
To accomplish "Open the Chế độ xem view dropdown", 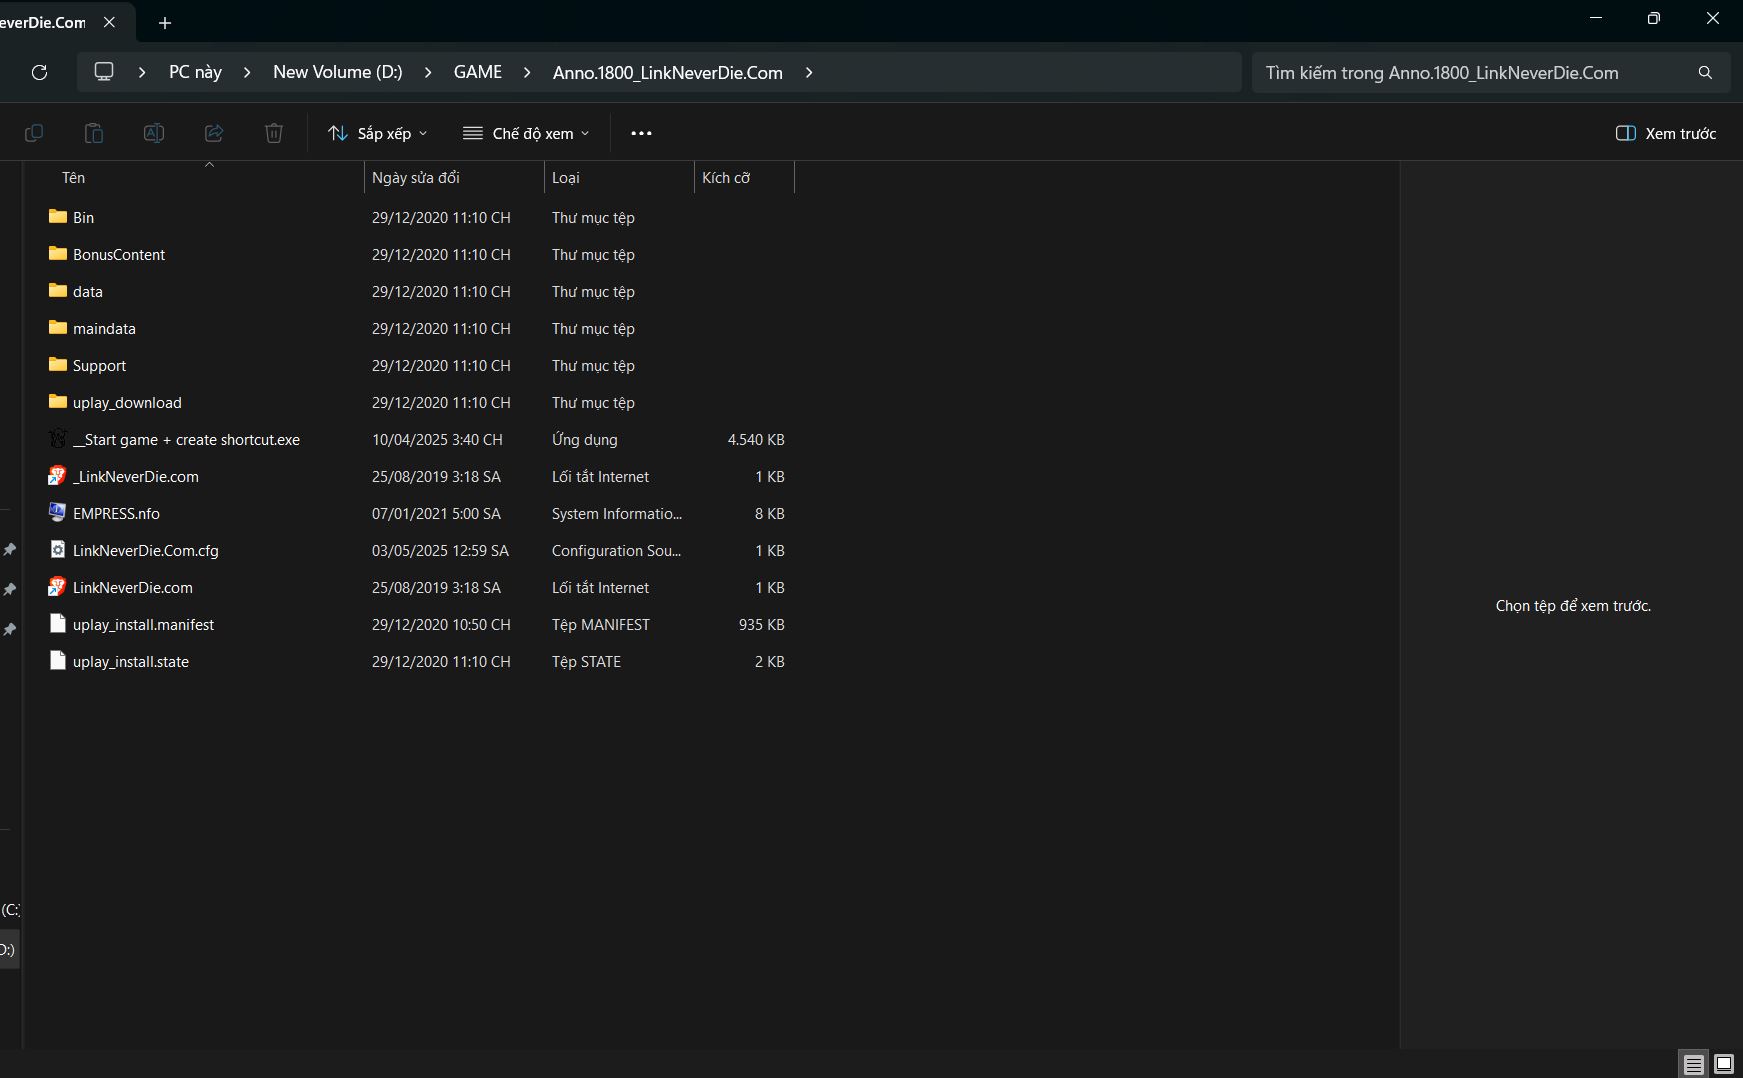I will coord(526,133).
